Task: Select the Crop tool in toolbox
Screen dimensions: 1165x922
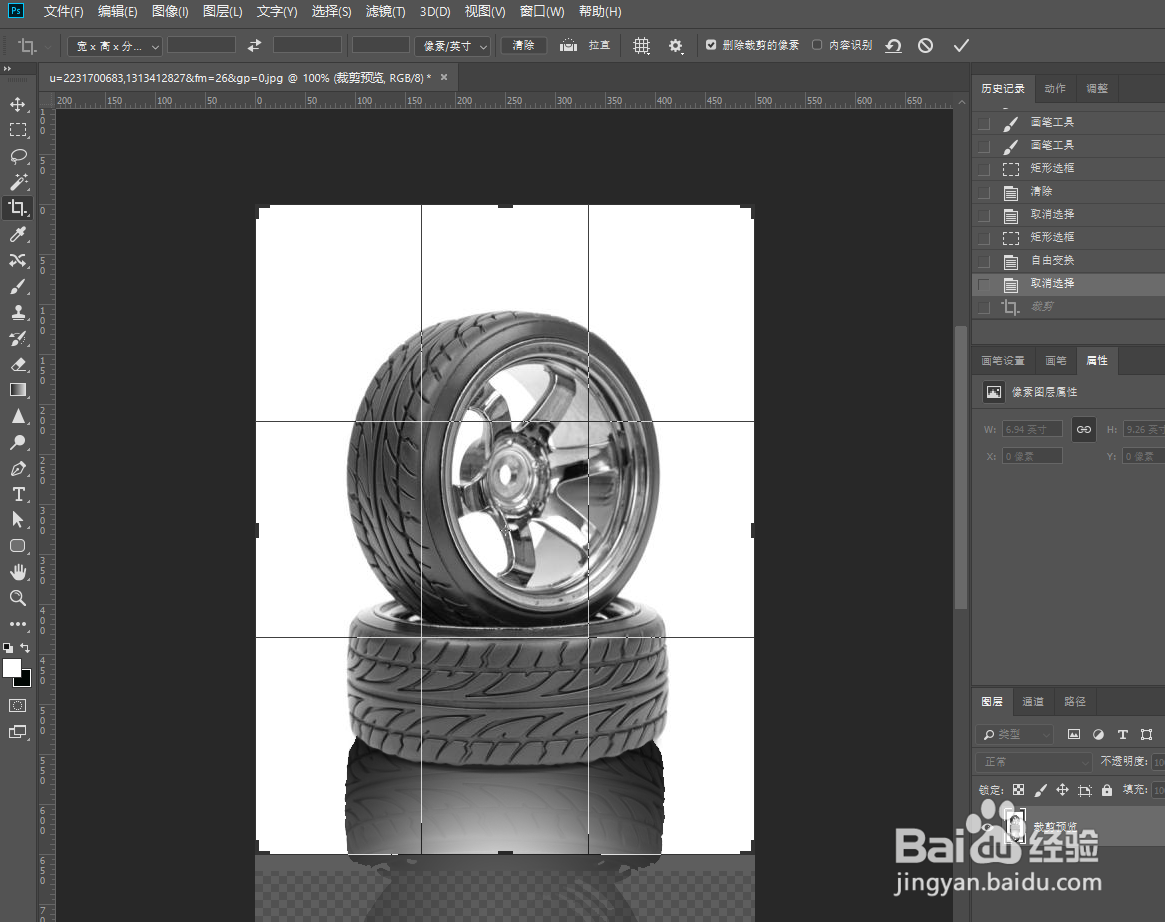Action: click(x=18, y=208)
